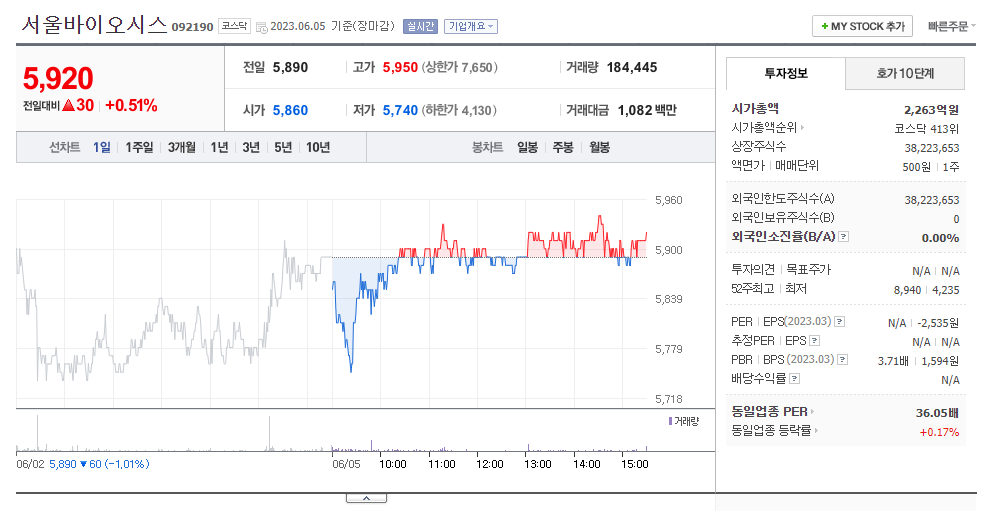Click the 서울바이오시스 stock title

click(x=94, y=25)
